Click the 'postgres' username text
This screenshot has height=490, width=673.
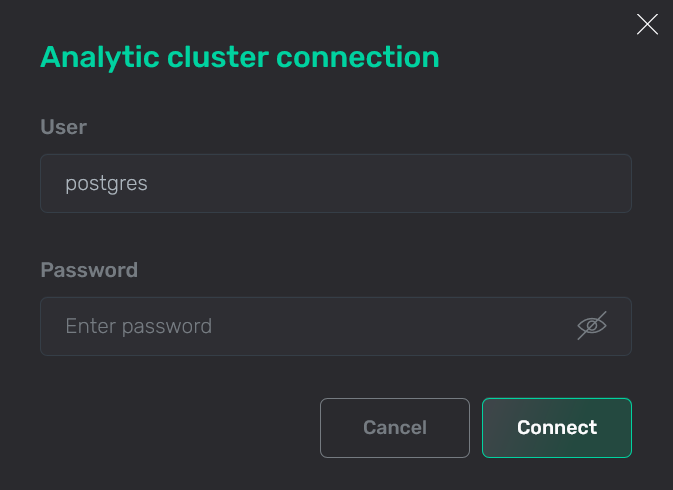(x=107, y=184)
